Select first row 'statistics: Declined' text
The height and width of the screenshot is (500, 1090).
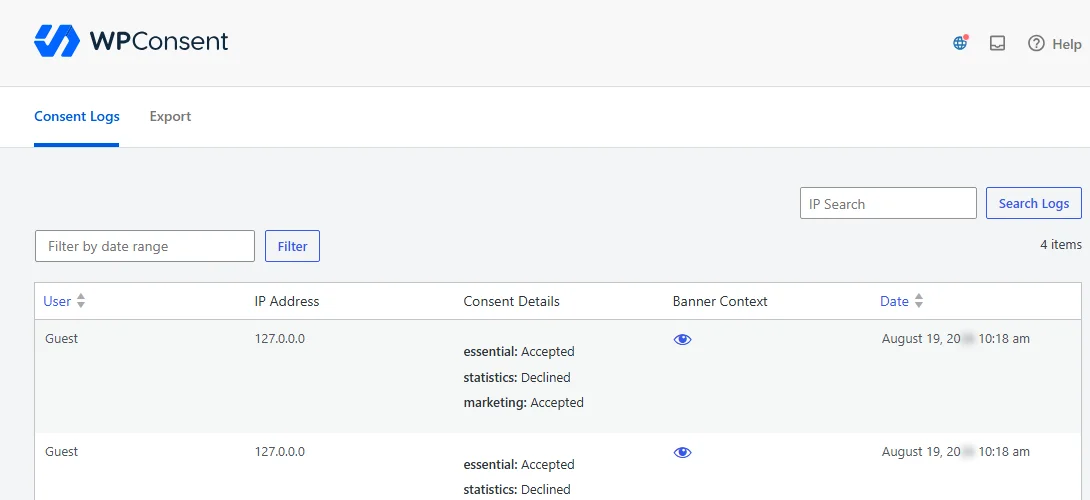click(517, 377)
